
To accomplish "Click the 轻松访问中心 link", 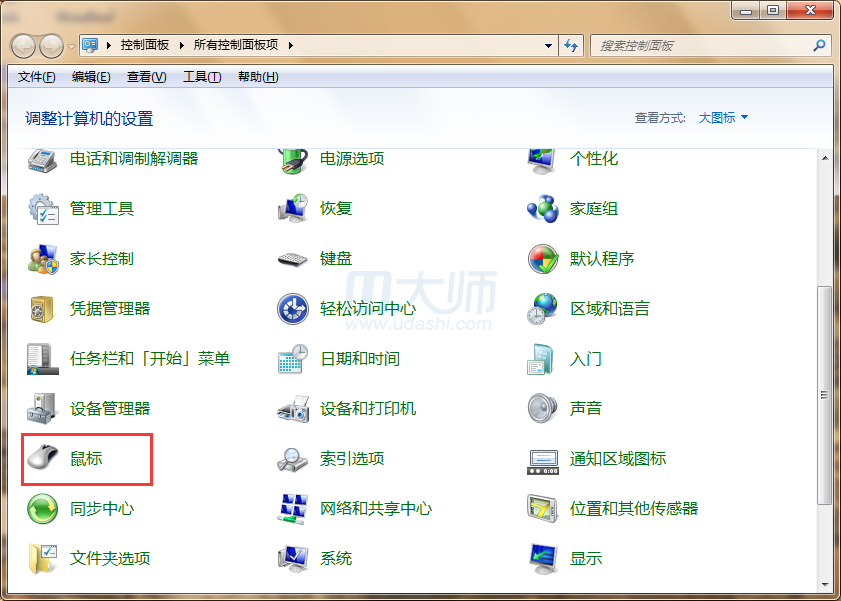I will [367, 308].
